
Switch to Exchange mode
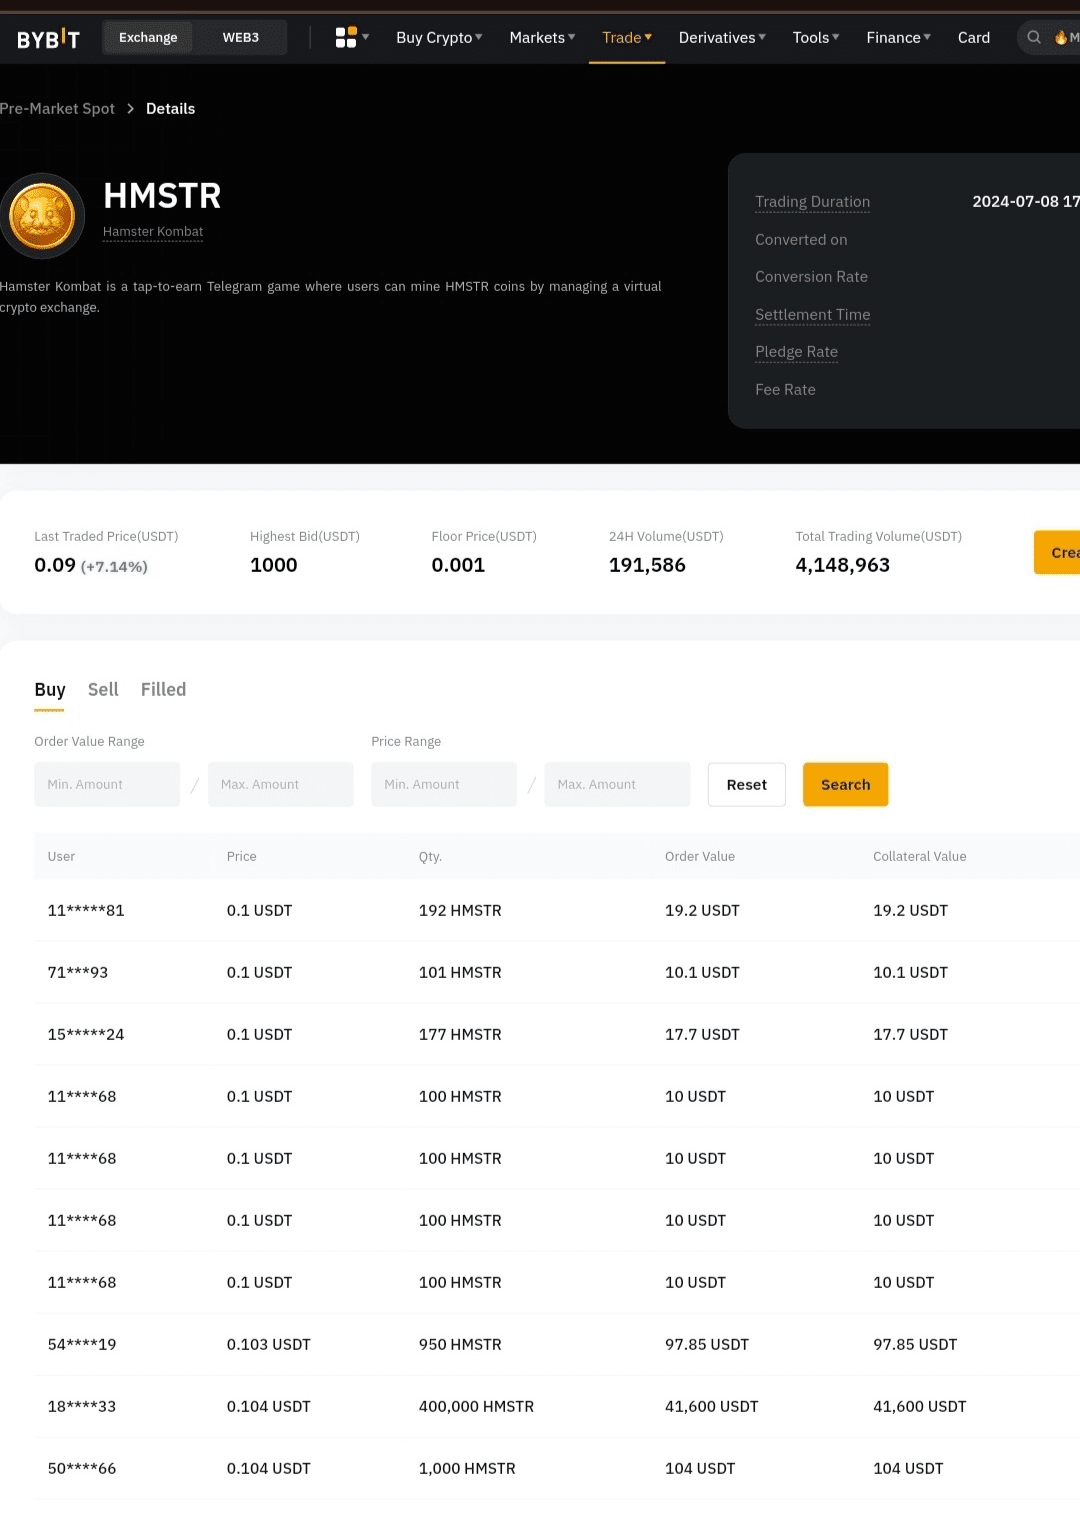point(148,38)
